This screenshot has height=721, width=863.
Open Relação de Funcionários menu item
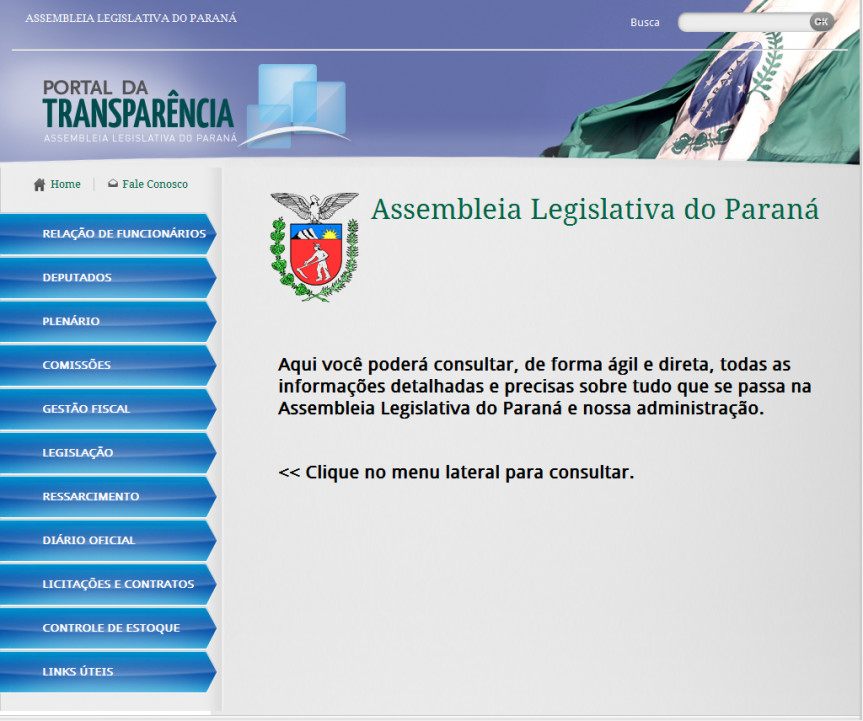pyautogui.click(x=123, y=234)
